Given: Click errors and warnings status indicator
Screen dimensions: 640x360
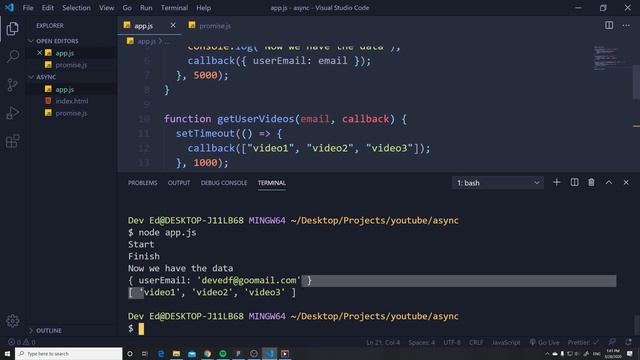Looking at the screenshot, I should [x=22, y=342].
